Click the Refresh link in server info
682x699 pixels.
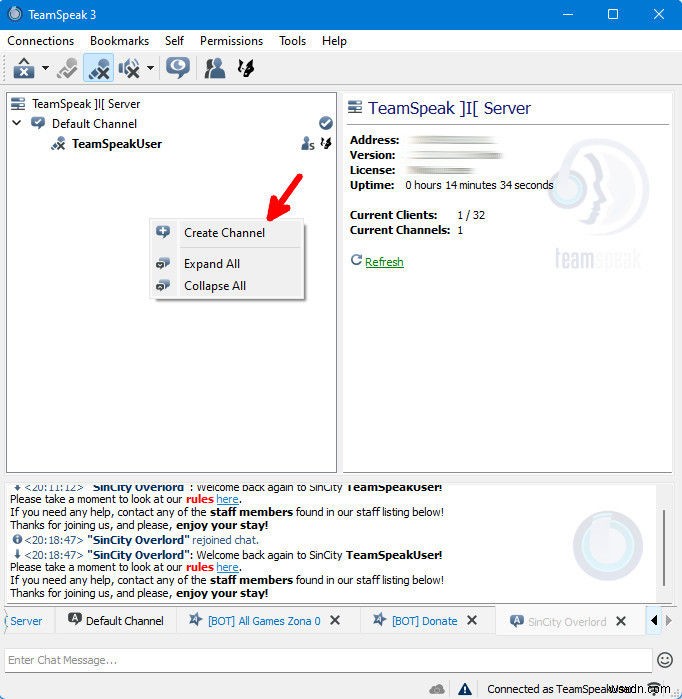384,262
